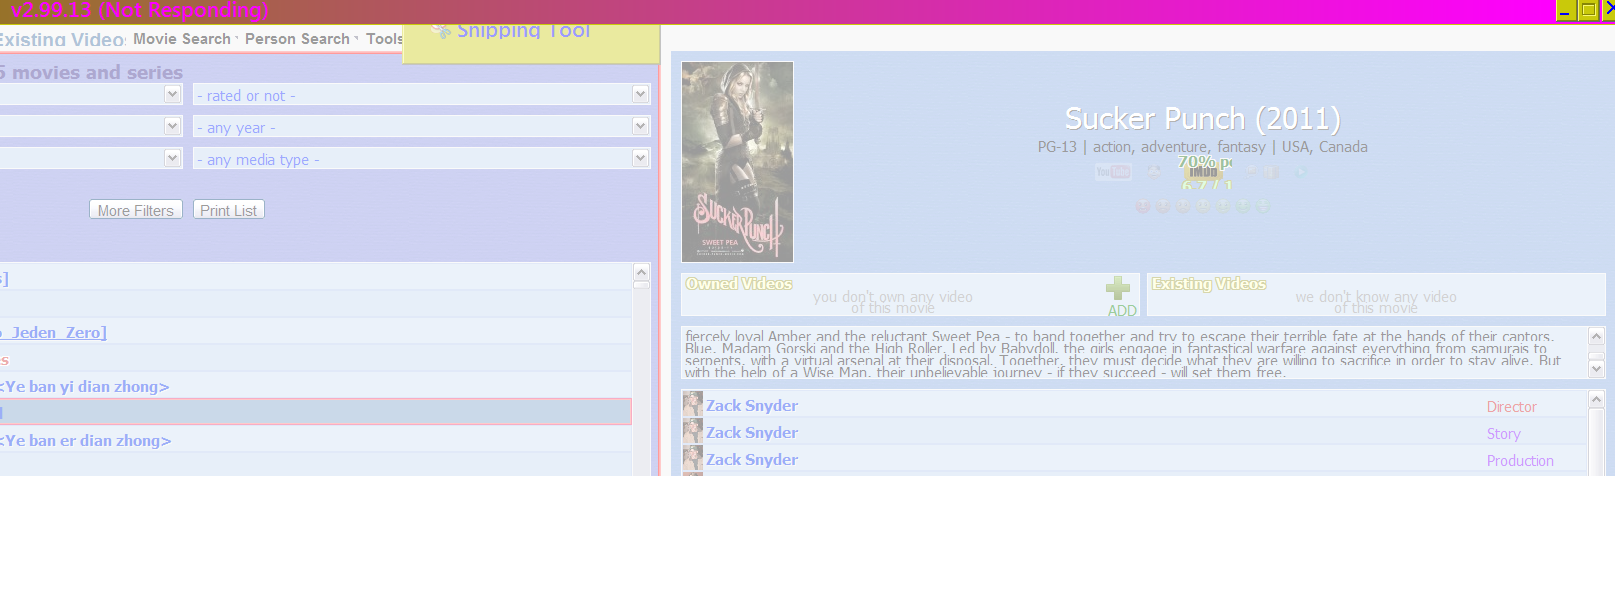Open the YouTube trailer link icon
1615x600 pixels.
pos(1113,172)
